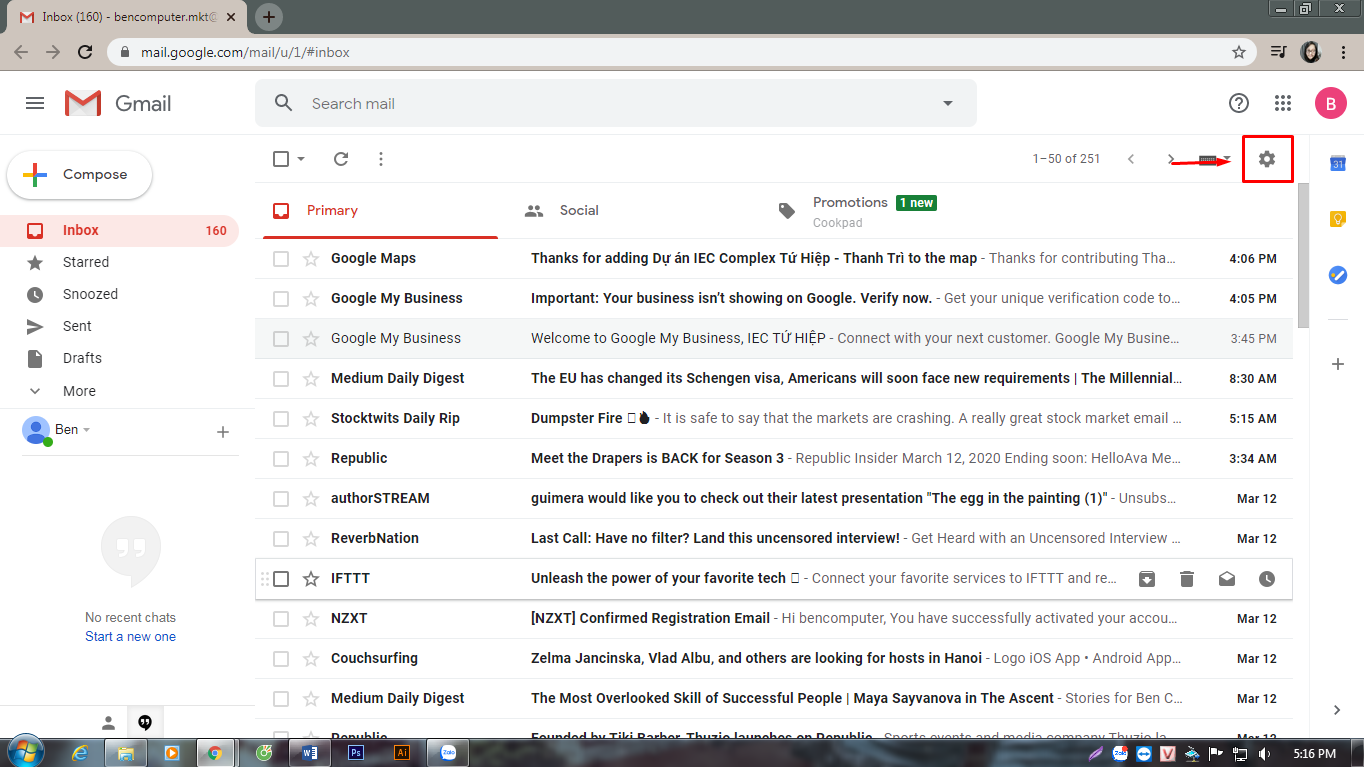
Task: Select the authorSTREAM email checkbox
Action: click(281, 498)
